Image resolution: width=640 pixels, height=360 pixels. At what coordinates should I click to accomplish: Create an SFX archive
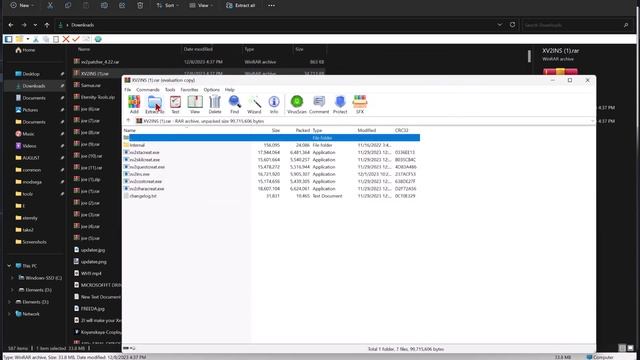(360, 104)
